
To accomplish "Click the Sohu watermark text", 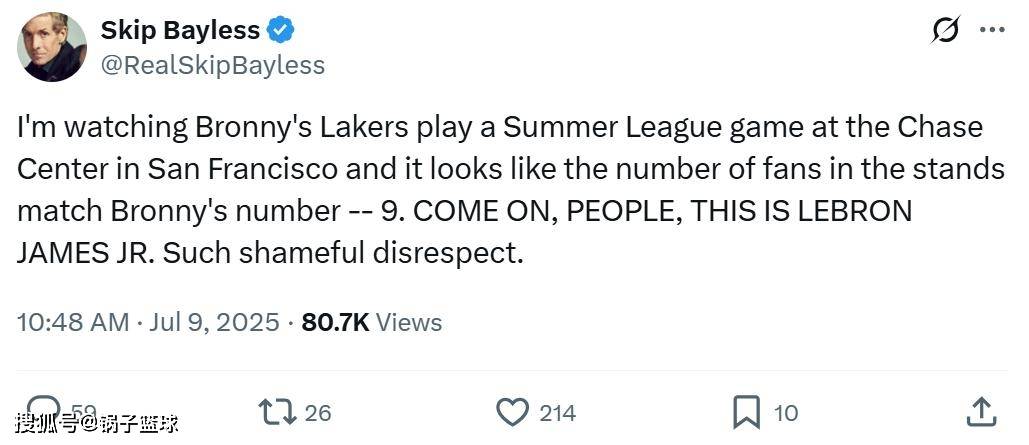I will pyautogui.click(x=96, y=424).
